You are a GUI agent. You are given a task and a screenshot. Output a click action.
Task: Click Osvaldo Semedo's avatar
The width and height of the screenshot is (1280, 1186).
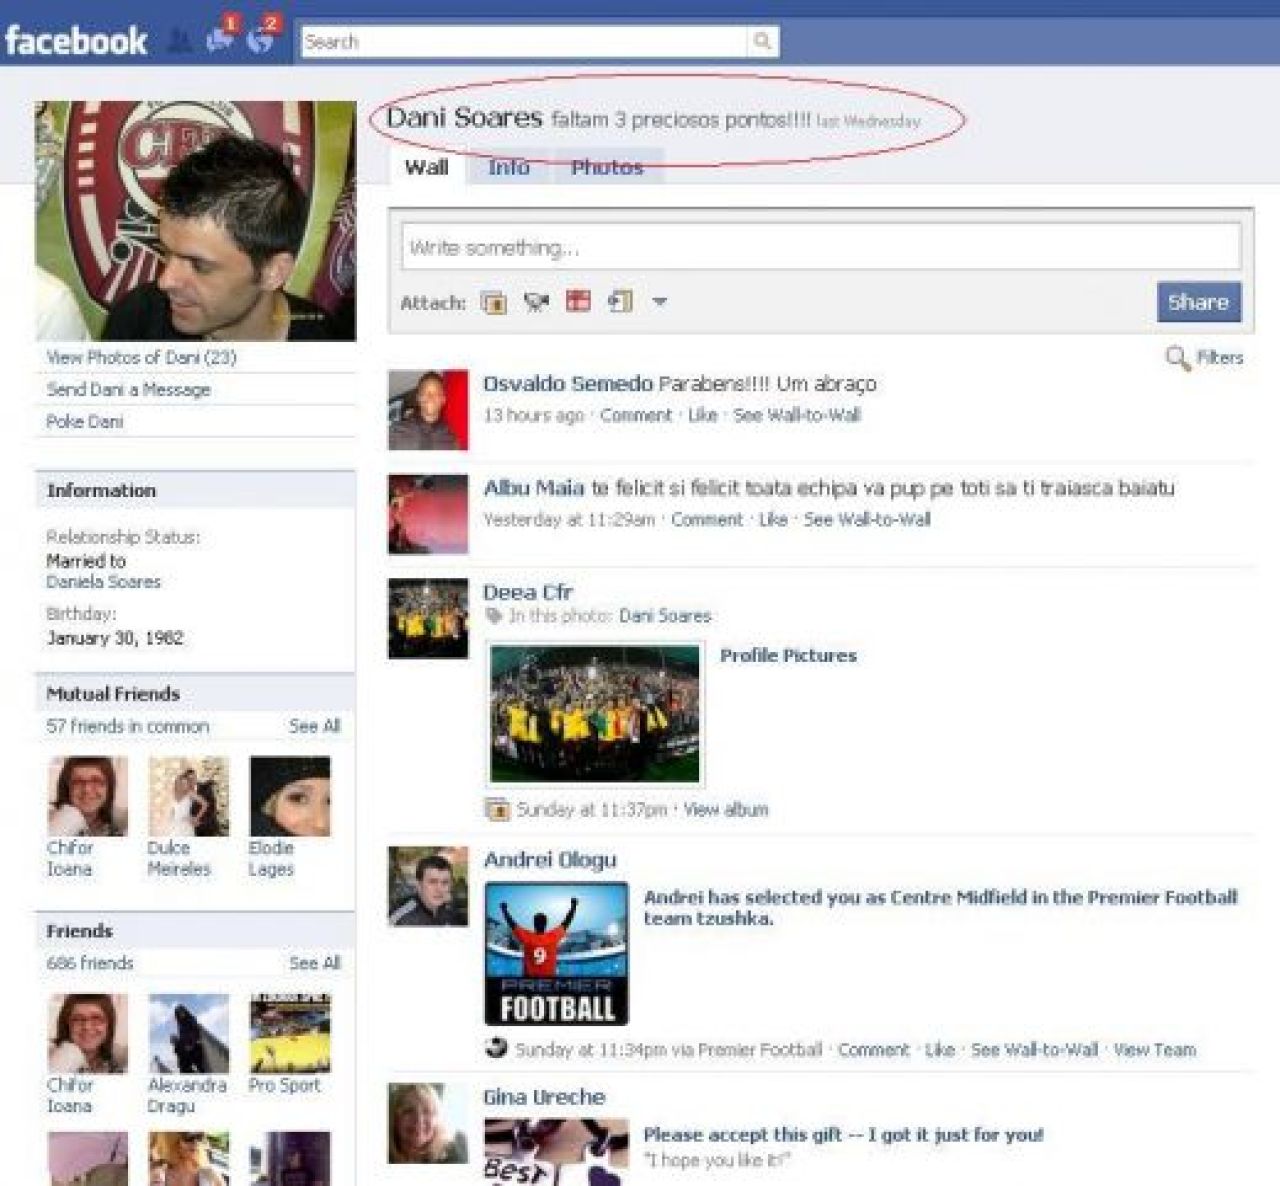428,410
